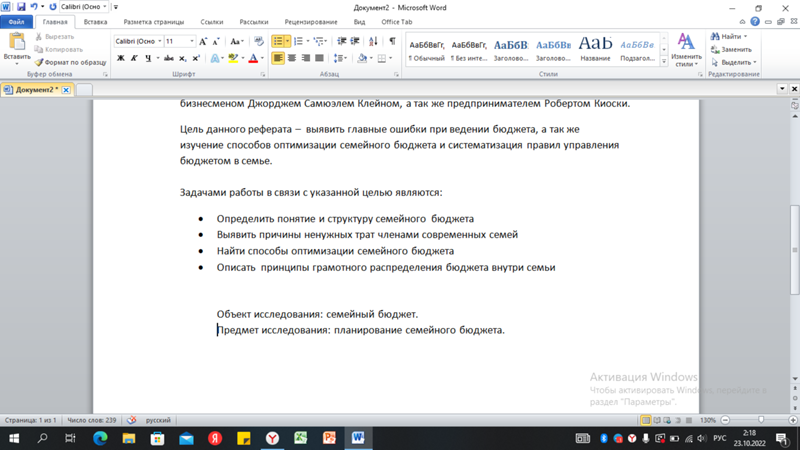800x450 pixels.
Task: Expand the Find (Найти) dropdown arrow
Action: [x=745, y=37]
